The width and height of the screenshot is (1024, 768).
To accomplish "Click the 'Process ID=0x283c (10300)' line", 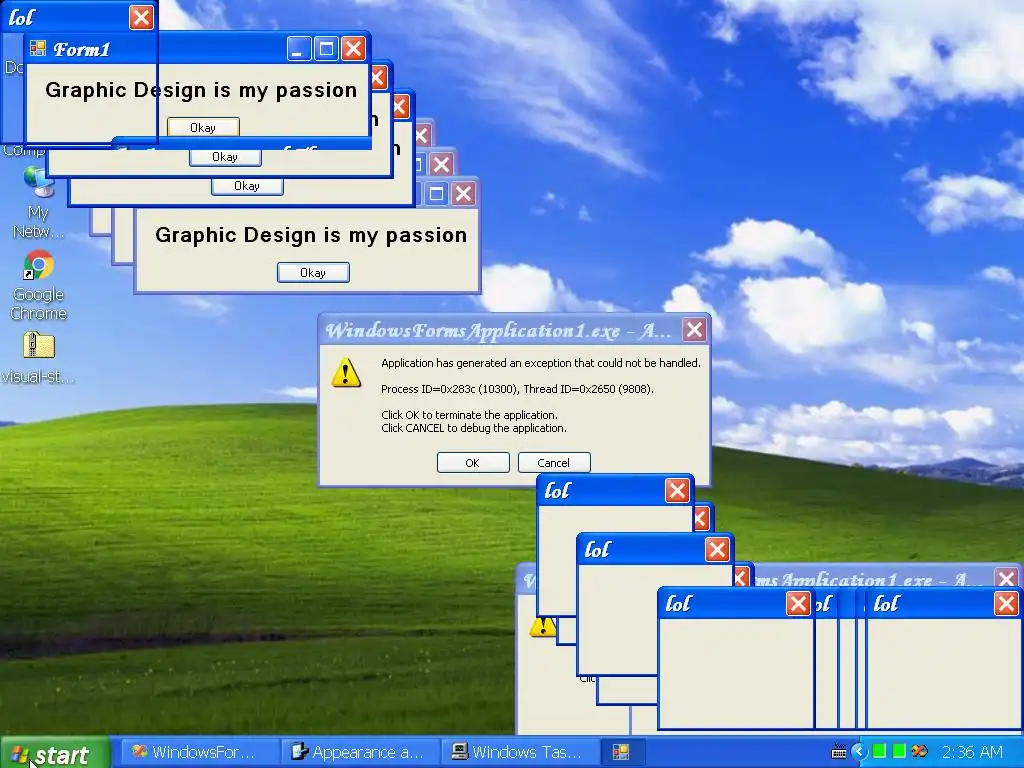I will coord(517,389).
